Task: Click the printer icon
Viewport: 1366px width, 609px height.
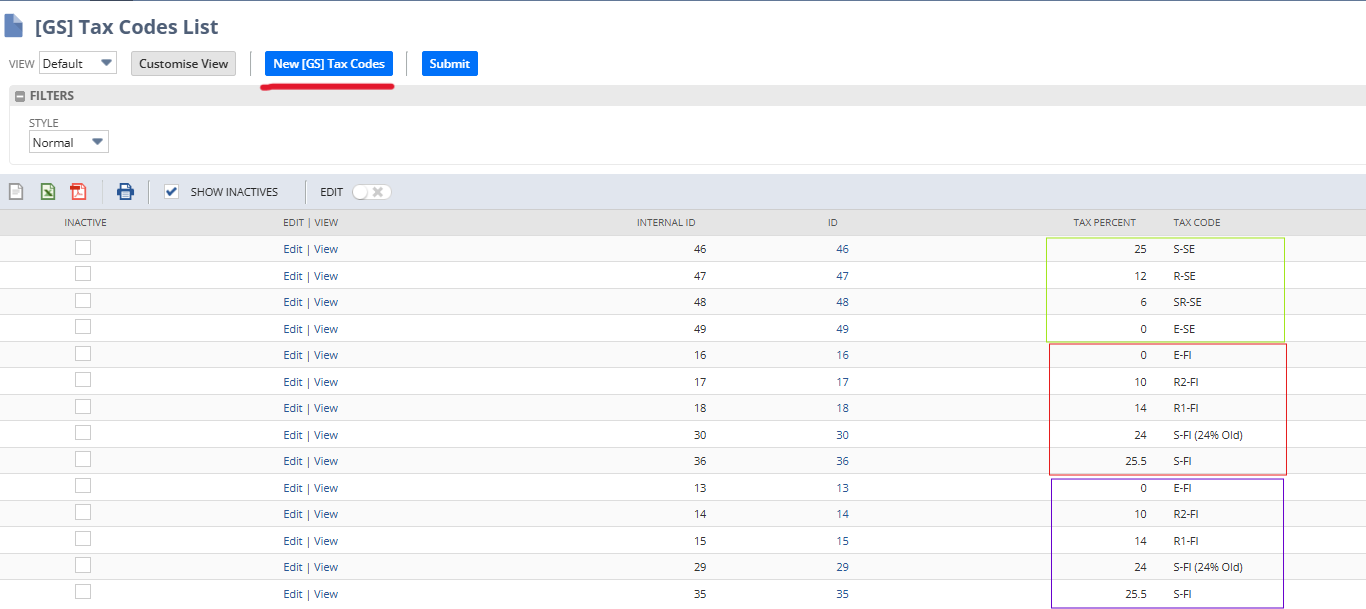Action: click(125, 192)
